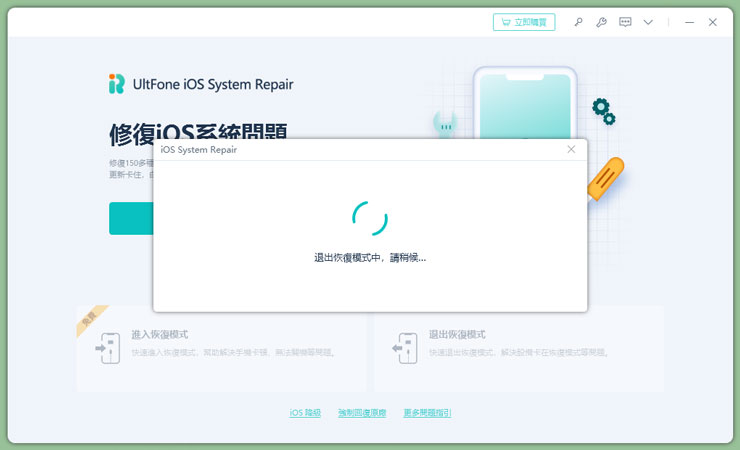Viewport: 740px width, 450px height.
Task: Open the feedback chat icon
Action: 625,22
